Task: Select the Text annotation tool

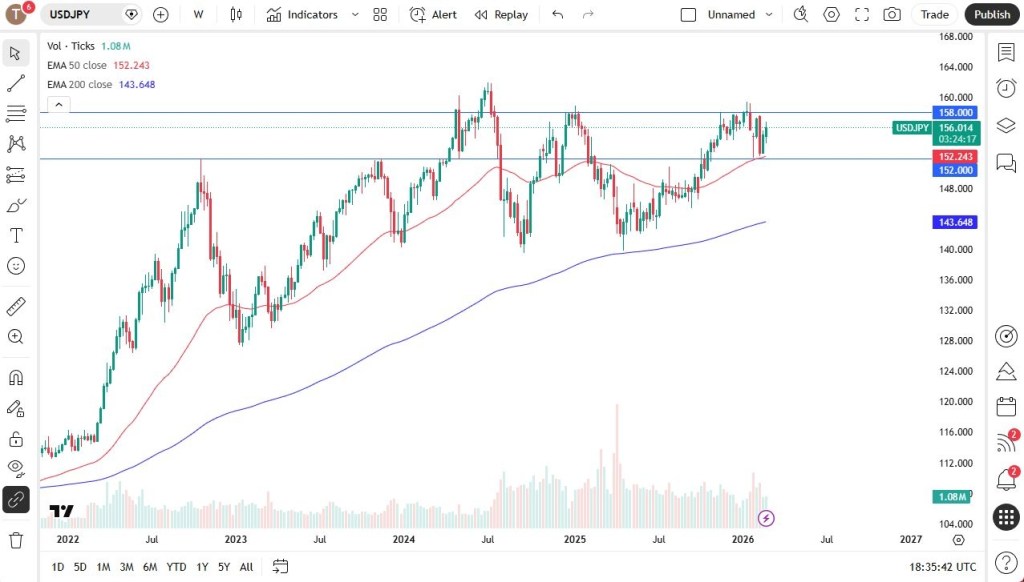Action: click(x=16, y=236)
